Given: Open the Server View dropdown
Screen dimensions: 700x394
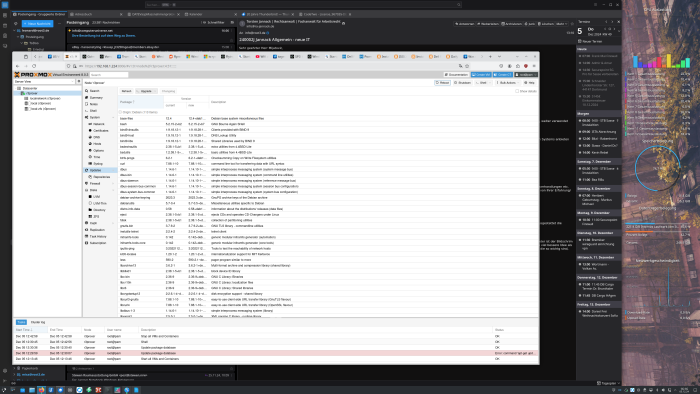Looking at the screenshot, I should click(x=44, y=82).
